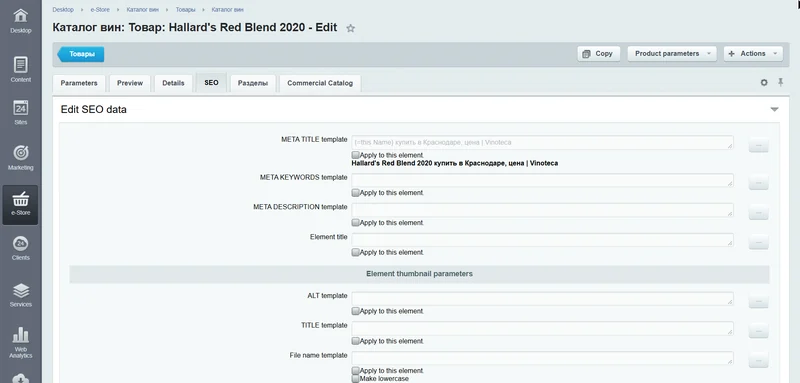This screenshot has width=800, height=383.
Task: Open the Content section in sidebar
Action: point(20,69)
